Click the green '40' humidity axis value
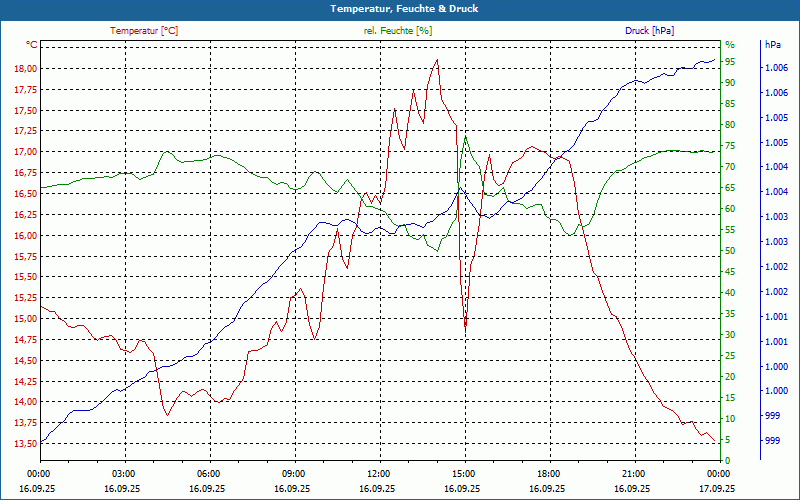Image resolution: width=800 pixels, height=500 pixels. [x=730, y=293]
